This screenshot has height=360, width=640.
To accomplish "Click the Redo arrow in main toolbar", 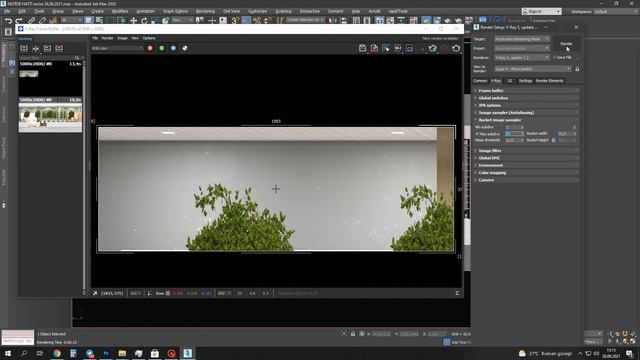I will [x=19, y=20].
